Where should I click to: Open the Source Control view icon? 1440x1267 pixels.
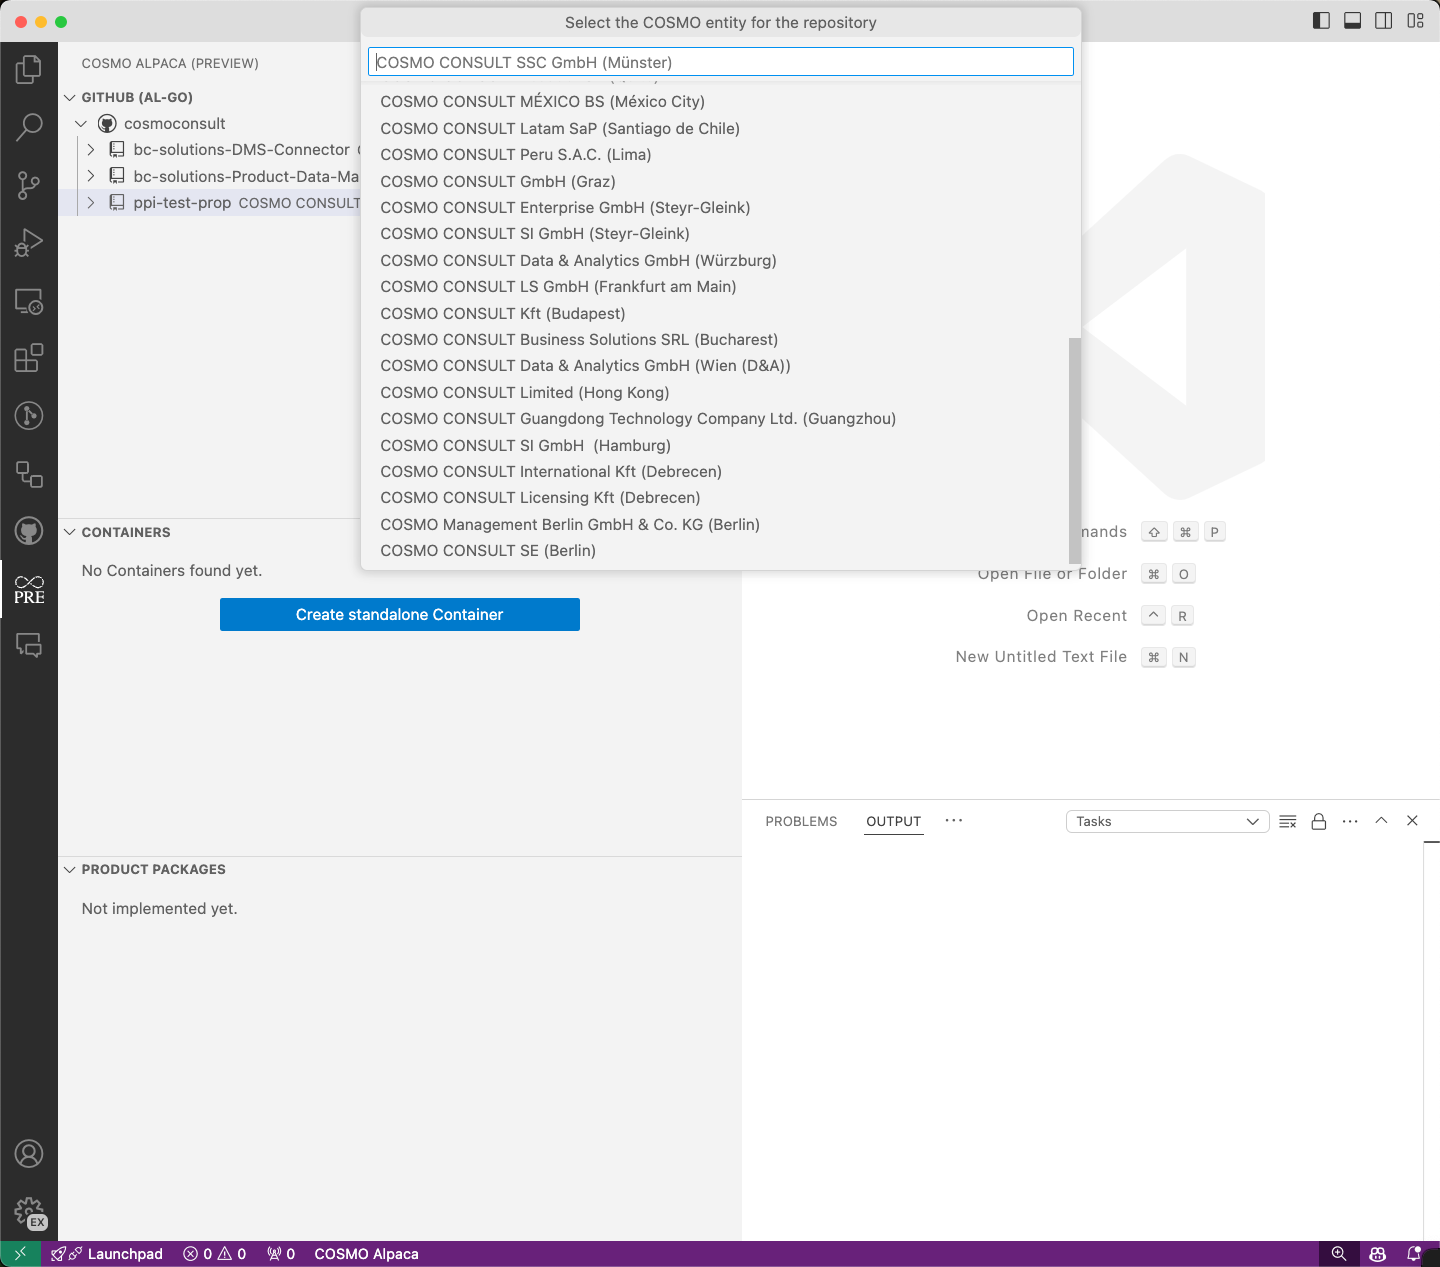click(x=29, y=185)
